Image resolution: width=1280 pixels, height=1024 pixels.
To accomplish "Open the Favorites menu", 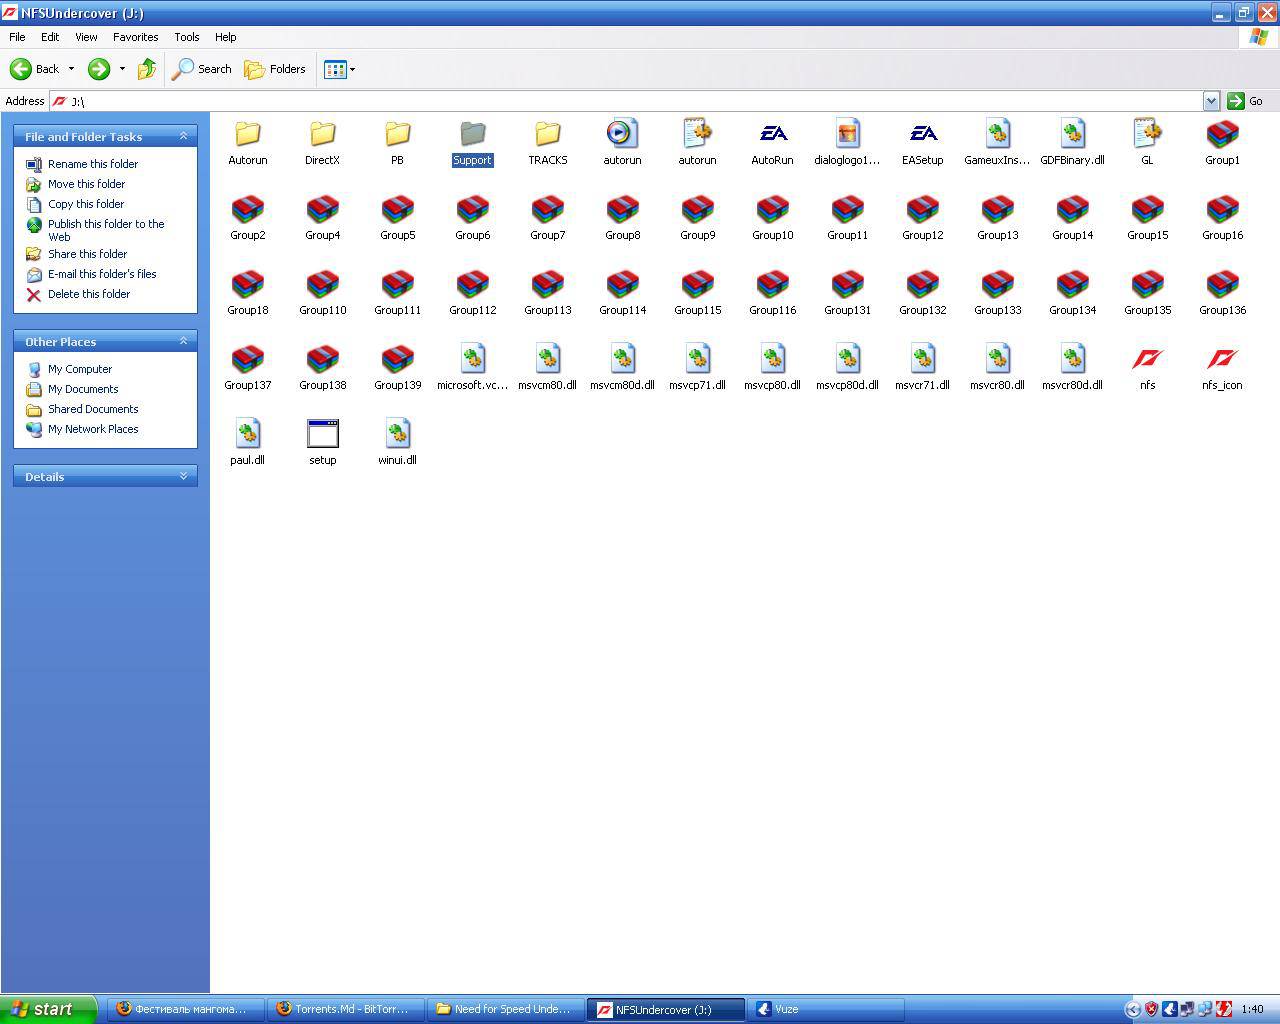I will point(135,37).
